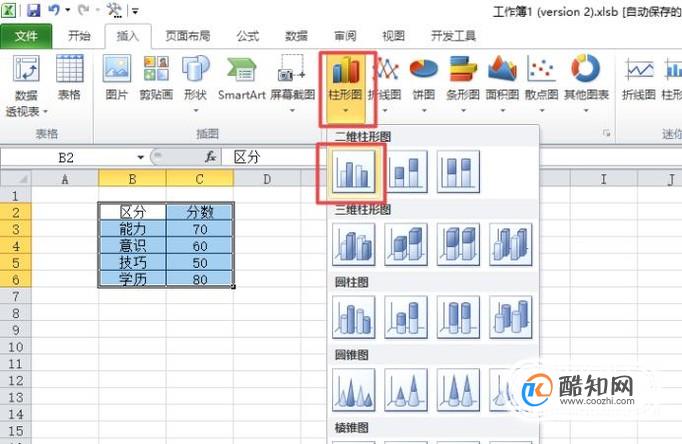Click the Name Box showing B2

[67, 157]
